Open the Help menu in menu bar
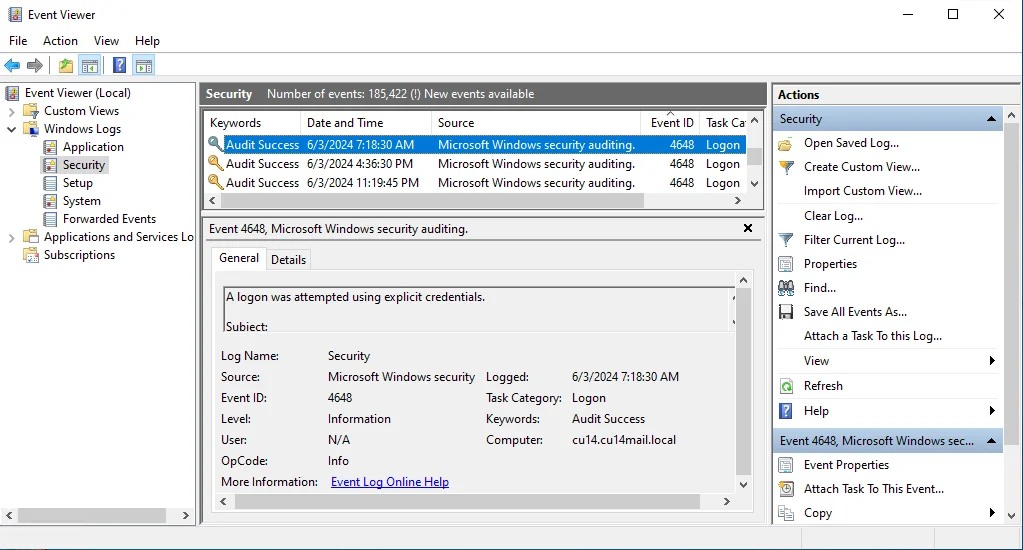 point(147,40)
